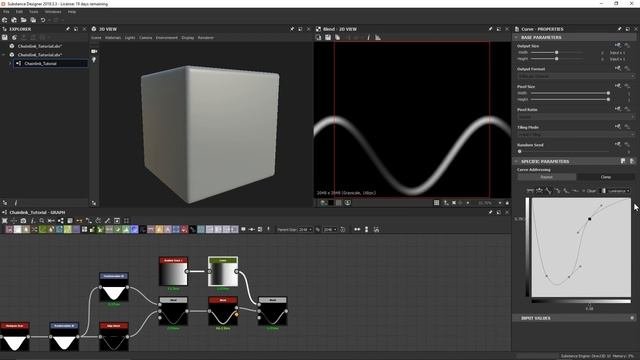This screenshot has height=360, width=640.
Task: Click the histogram icon in 2D View toolbar
Action: coord(378,38)
